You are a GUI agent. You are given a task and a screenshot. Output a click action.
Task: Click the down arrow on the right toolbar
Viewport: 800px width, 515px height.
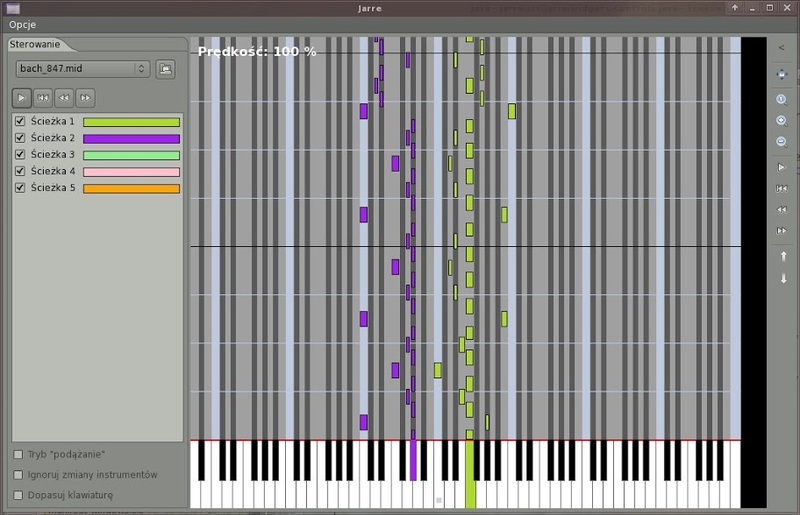click(783, 278)
